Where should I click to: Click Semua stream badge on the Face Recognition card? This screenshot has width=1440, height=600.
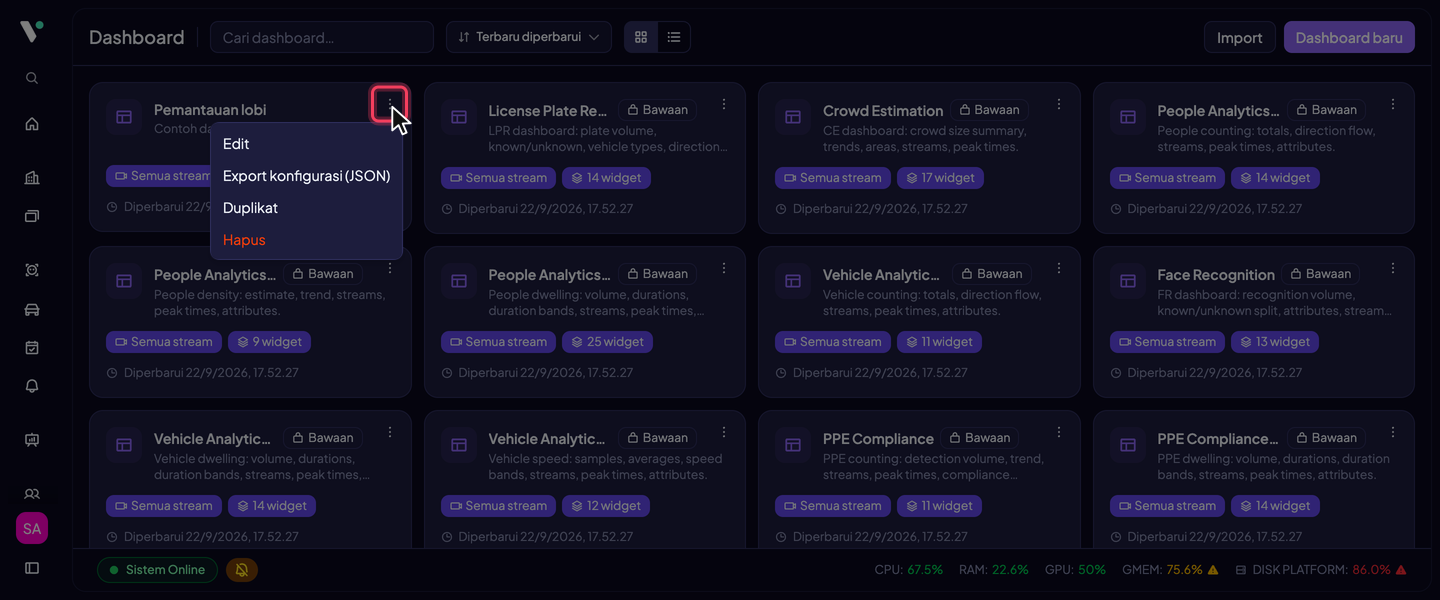[1167, 342]
